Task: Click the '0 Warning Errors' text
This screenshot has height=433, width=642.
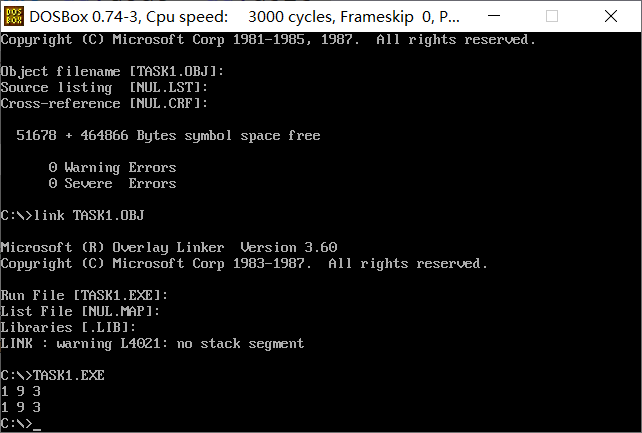Action: (x=112, y=167)
